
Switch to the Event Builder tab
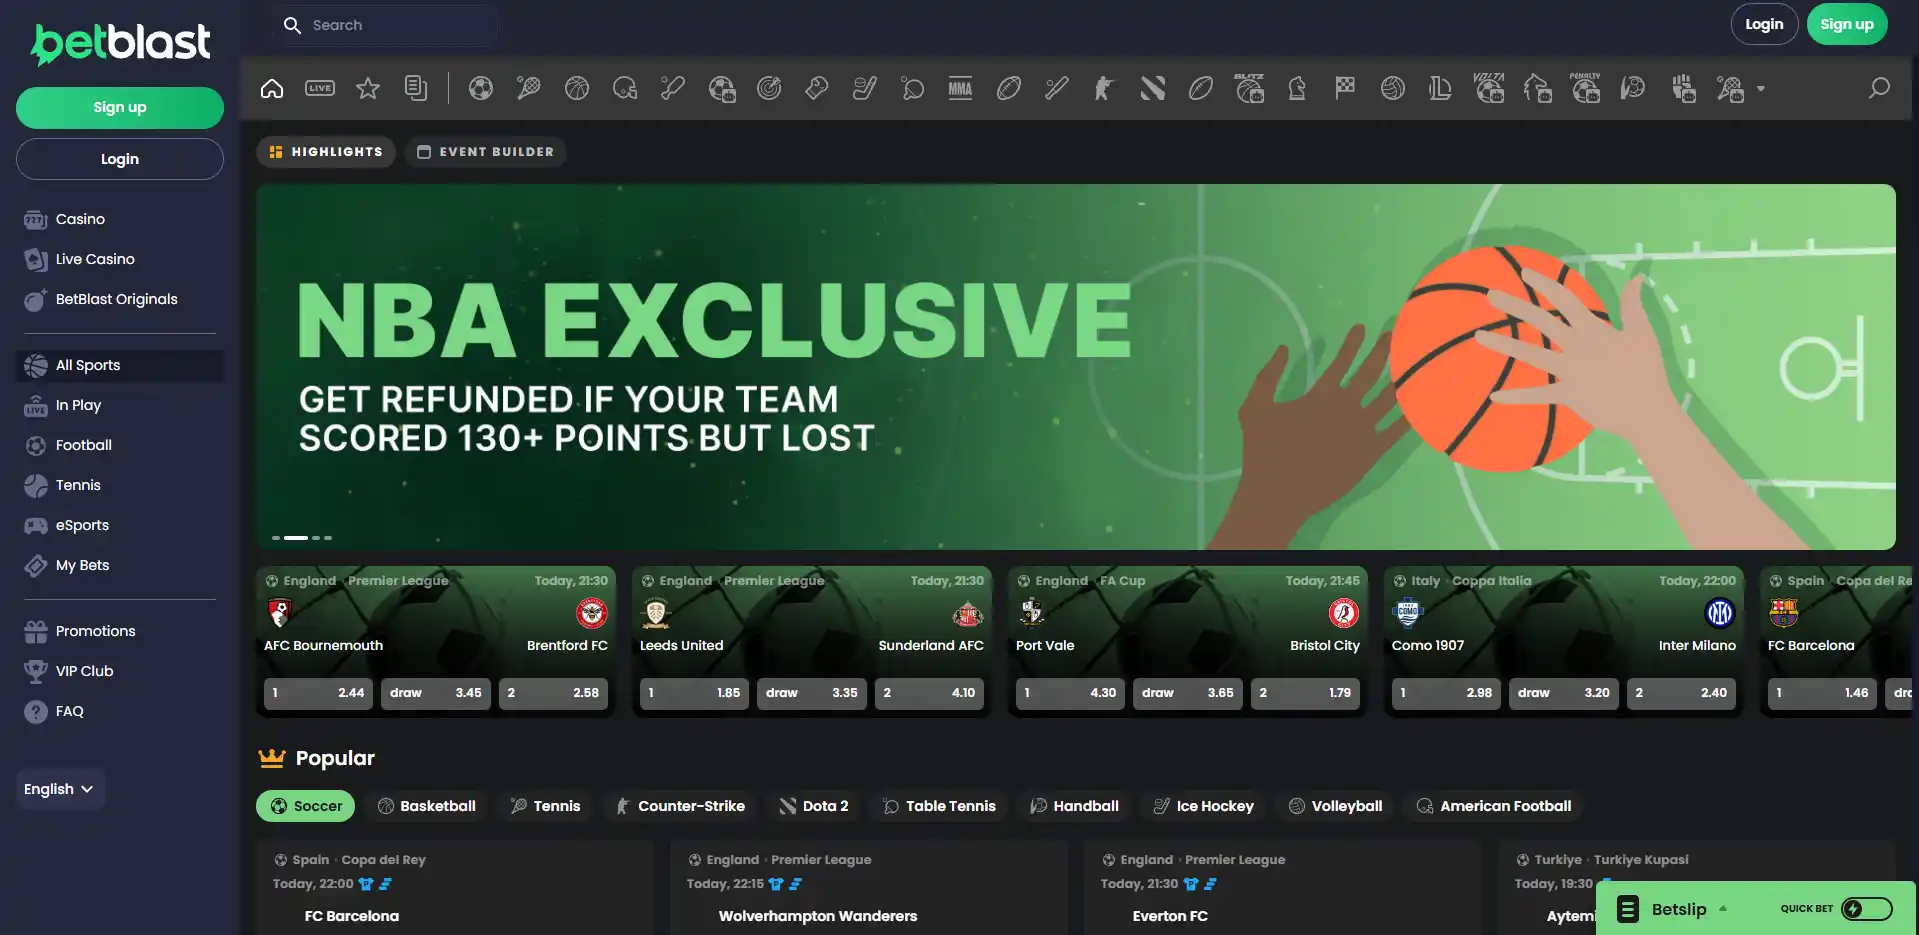click(x=485, y=152)
